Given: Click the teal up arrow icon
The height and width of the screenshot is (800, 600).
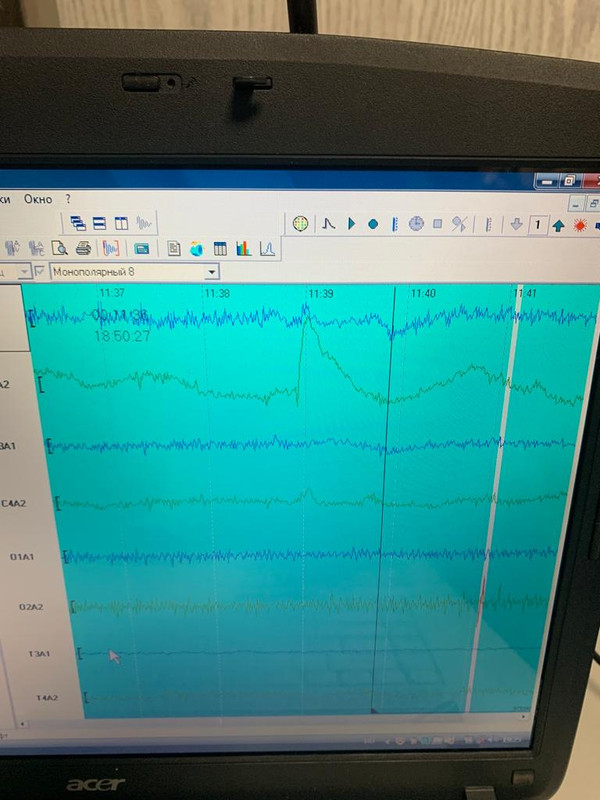Looking at the screenshot, I should pos(558,226).
